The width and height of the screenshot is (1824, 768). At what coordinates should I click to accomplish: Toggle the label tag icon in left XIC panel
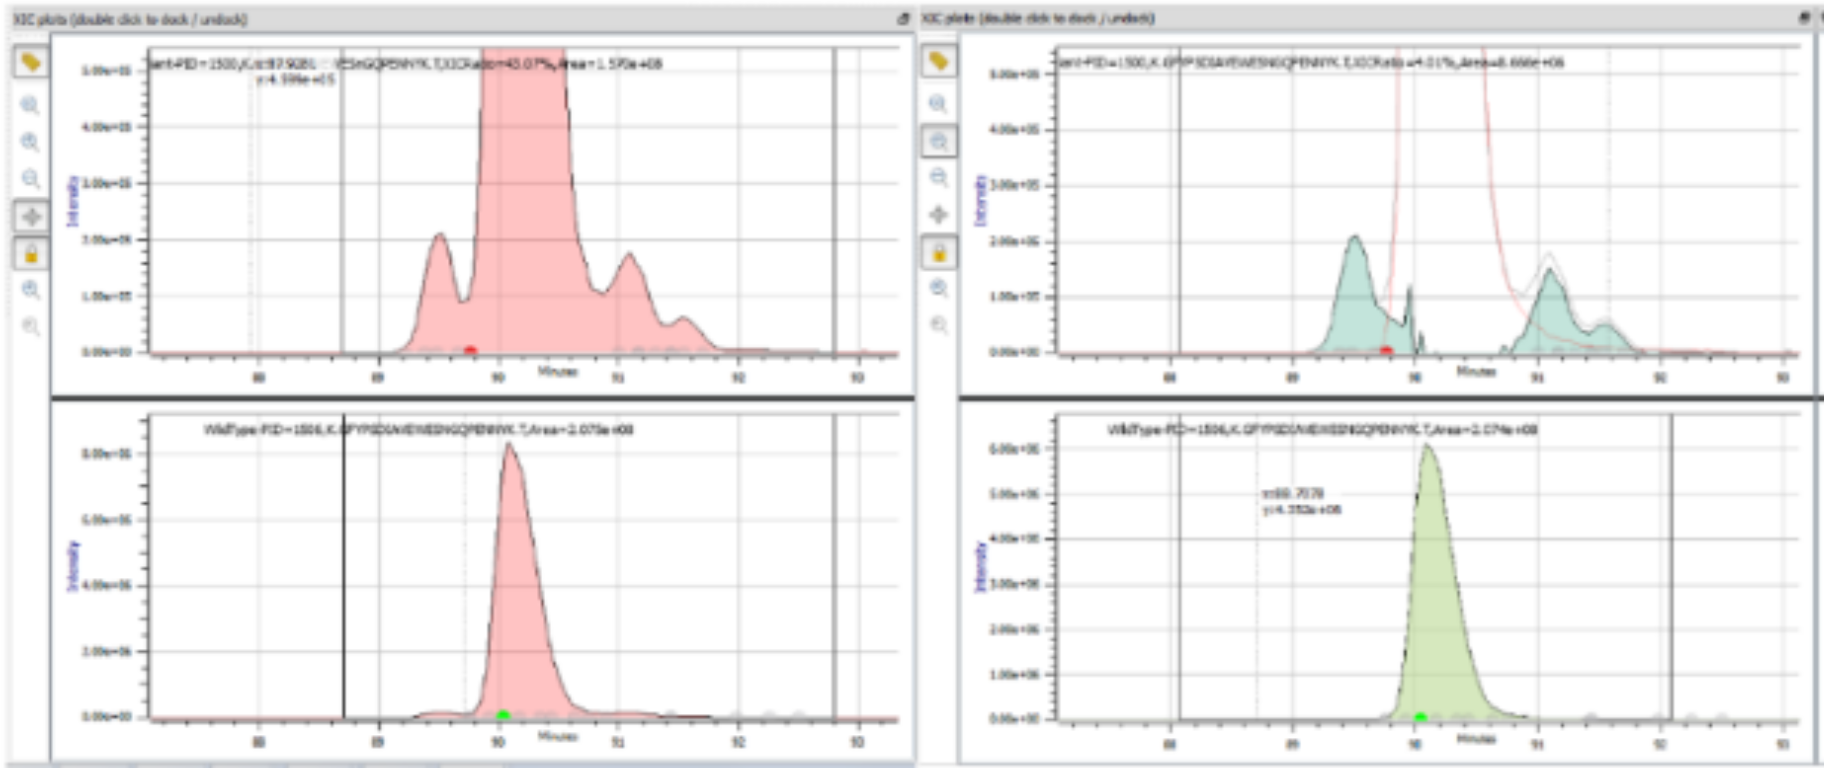click(31, 63)
